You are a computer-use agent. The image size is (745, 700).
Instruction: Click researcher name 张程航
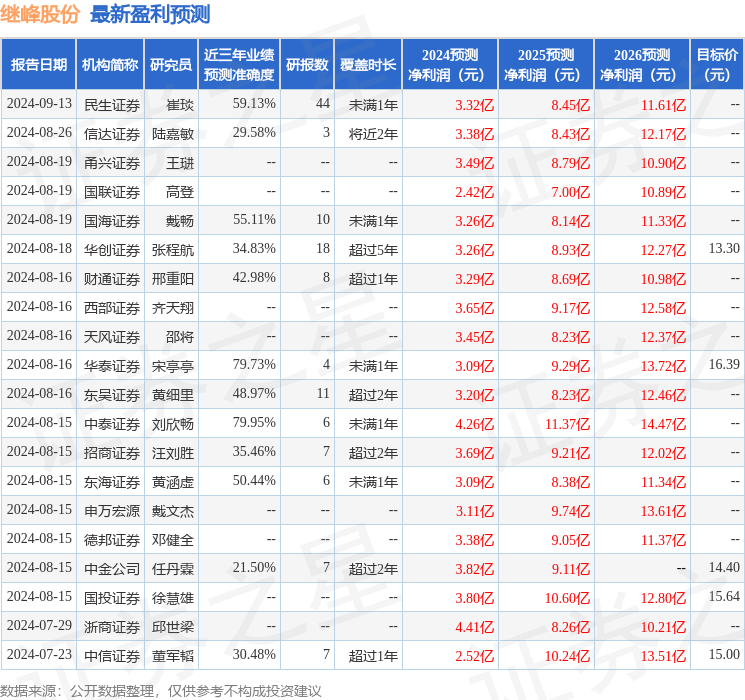pyautogui.click(x=173, y=249)
